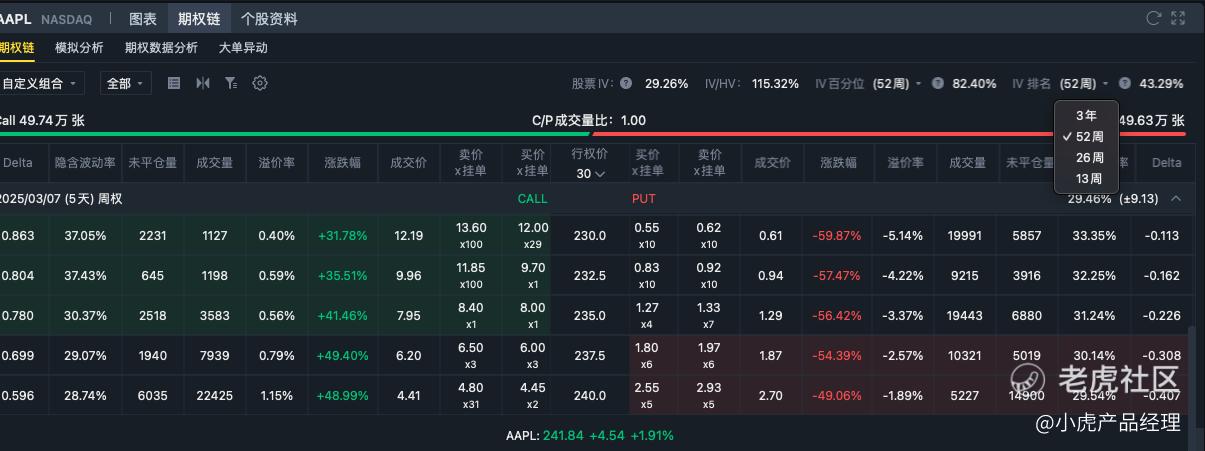Click the strike price 240.0 row
The width and height of the screenshot is (1205, 451).
[x=590, y=396]
